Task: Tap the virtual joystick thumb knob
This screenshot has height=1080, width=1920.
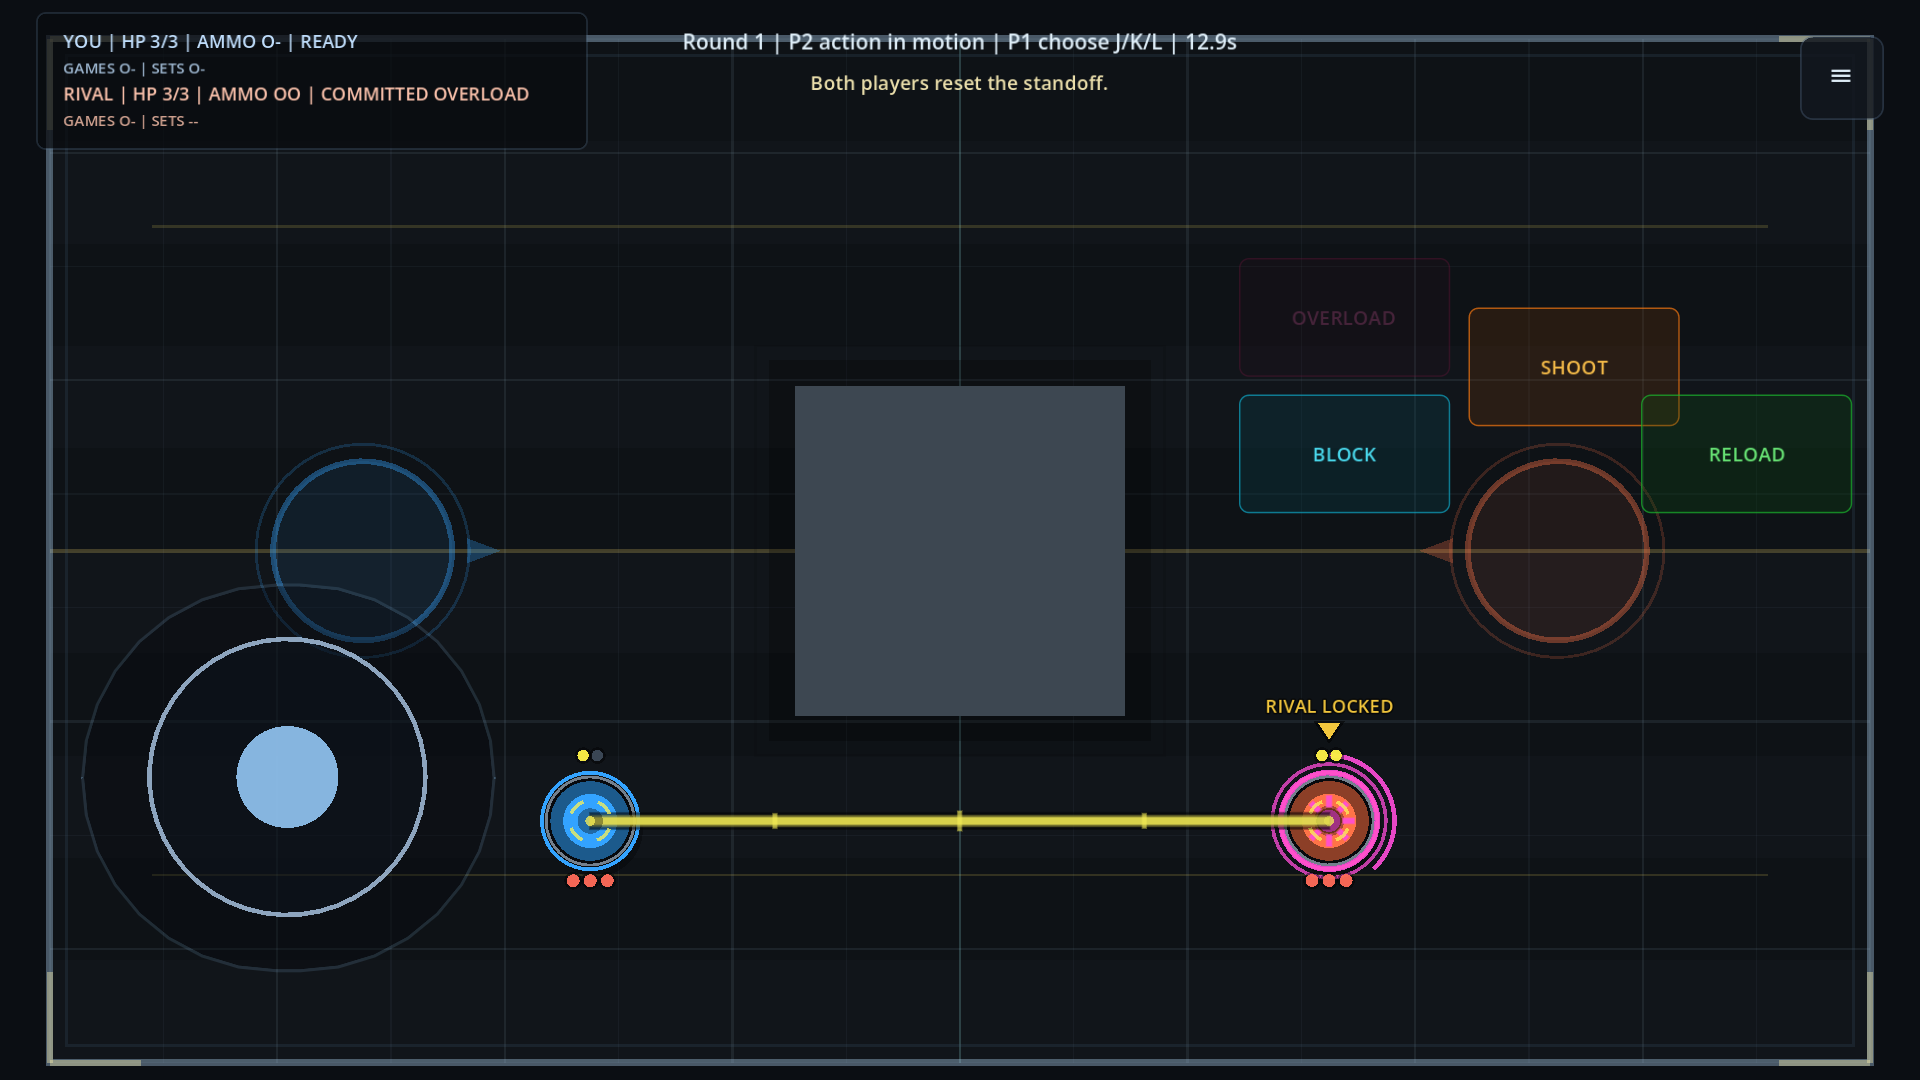Action: pyautogui.click(x=287, y=777)
